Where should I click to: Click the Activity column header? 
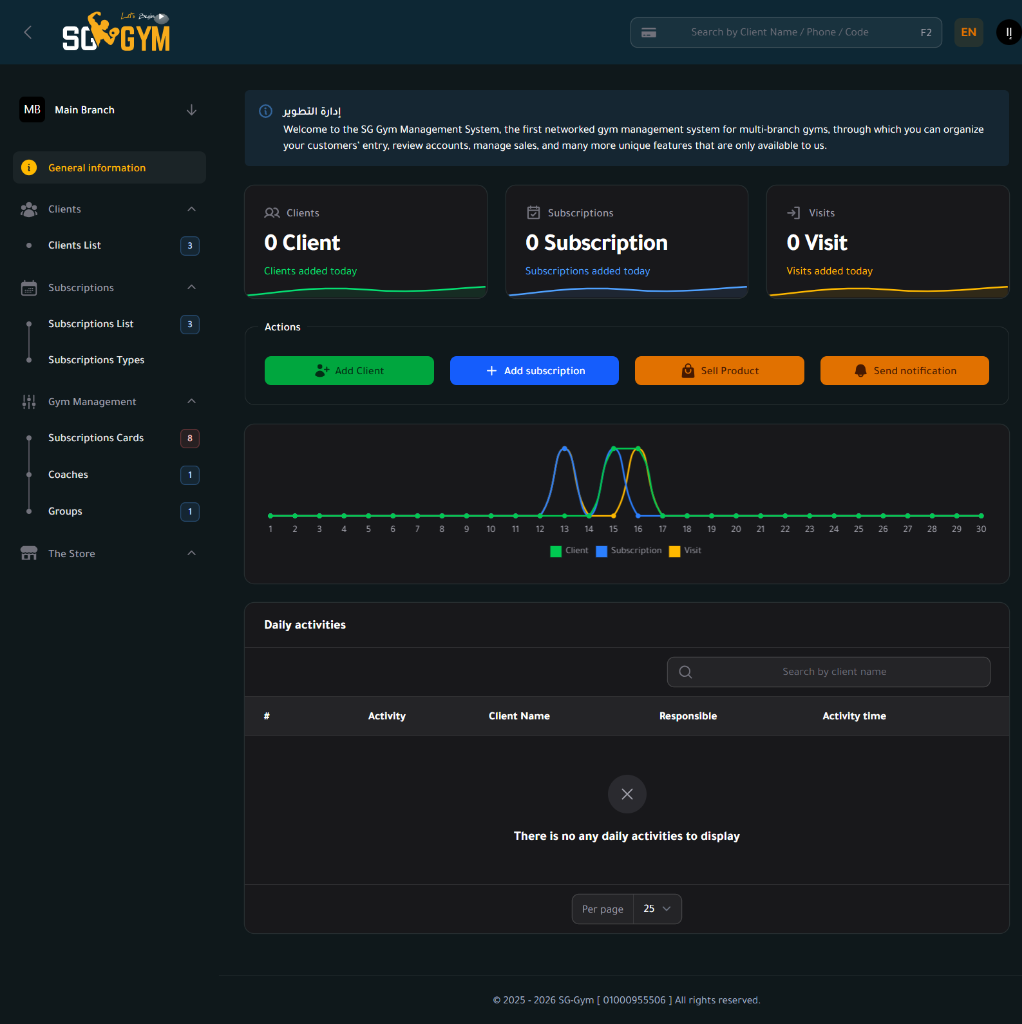[387, 716]
